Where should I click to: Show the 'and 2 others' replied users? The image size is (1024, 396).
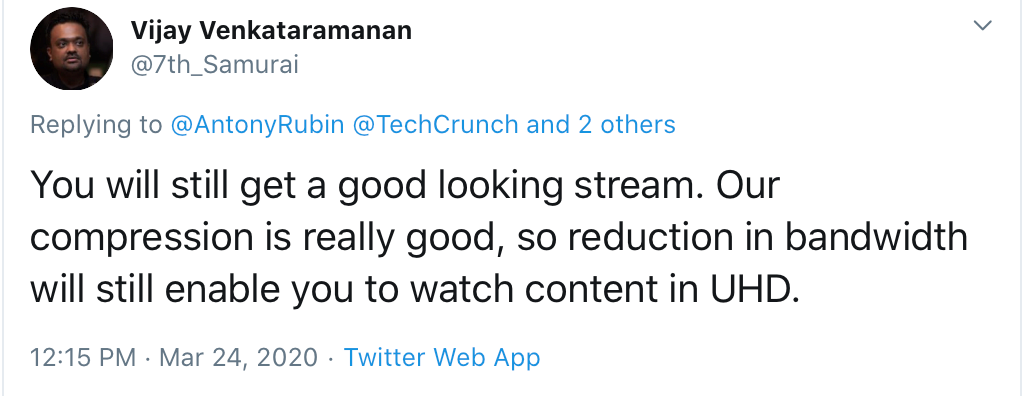[601, 124]
